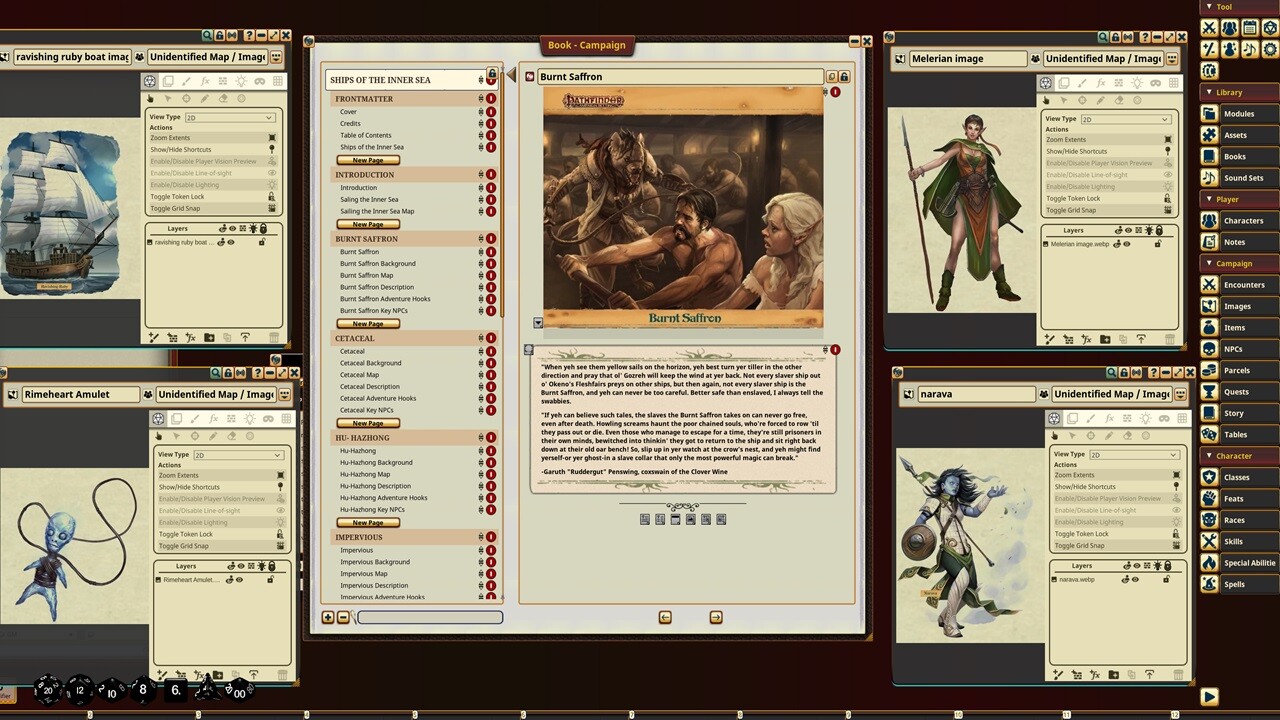Roll the d20 die in the dice tray
This screenshot has width=1280, height=720.
[x=46, y=689]
